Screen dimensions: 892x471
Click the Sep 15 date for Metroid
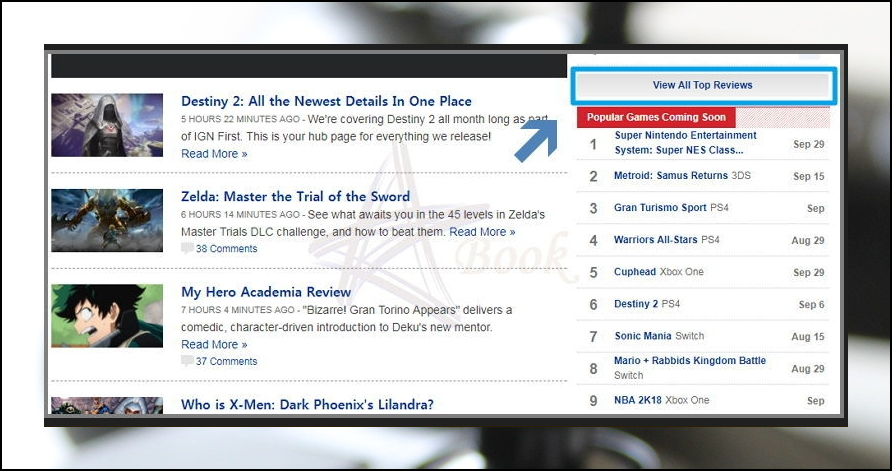(x=808, y=176)
